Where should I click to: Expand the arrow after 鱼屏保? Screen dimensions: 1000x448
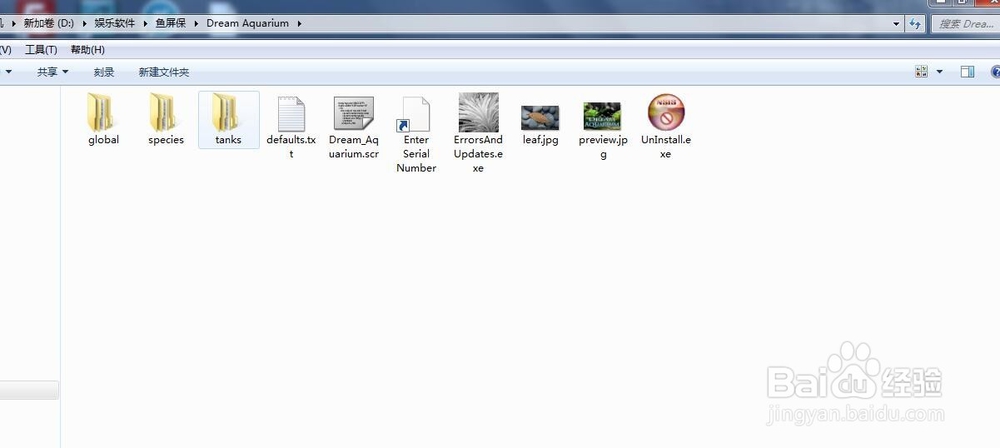pyautogui.click(x=196, y=24)
